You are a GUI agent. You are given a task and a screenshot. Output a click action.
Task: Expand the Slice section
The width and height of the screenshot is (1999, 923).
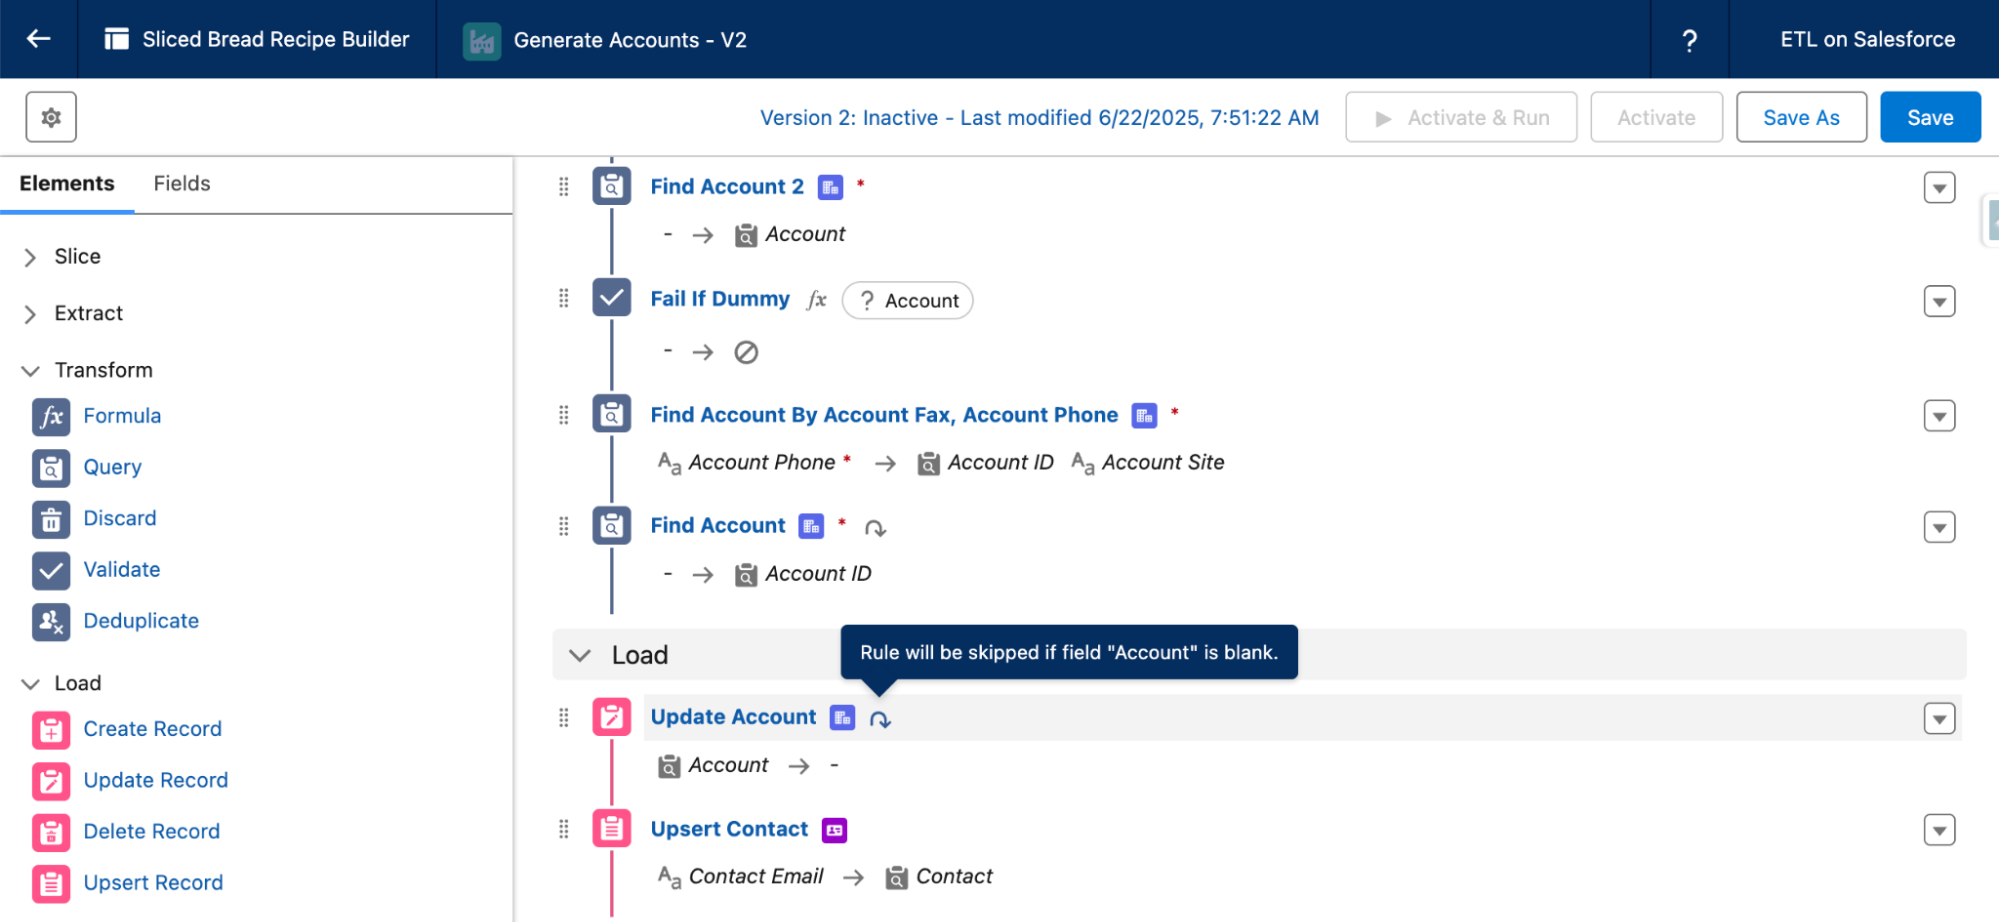(30, 257)
